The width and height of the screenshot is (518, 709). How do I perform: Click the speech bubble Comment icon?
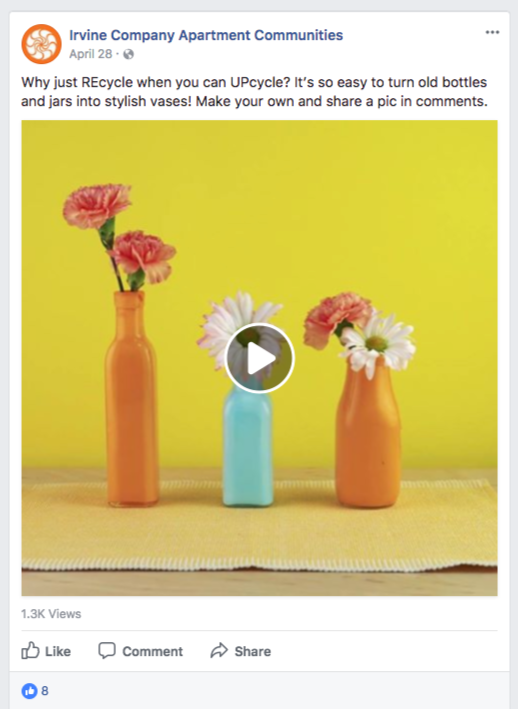(107, 651)
